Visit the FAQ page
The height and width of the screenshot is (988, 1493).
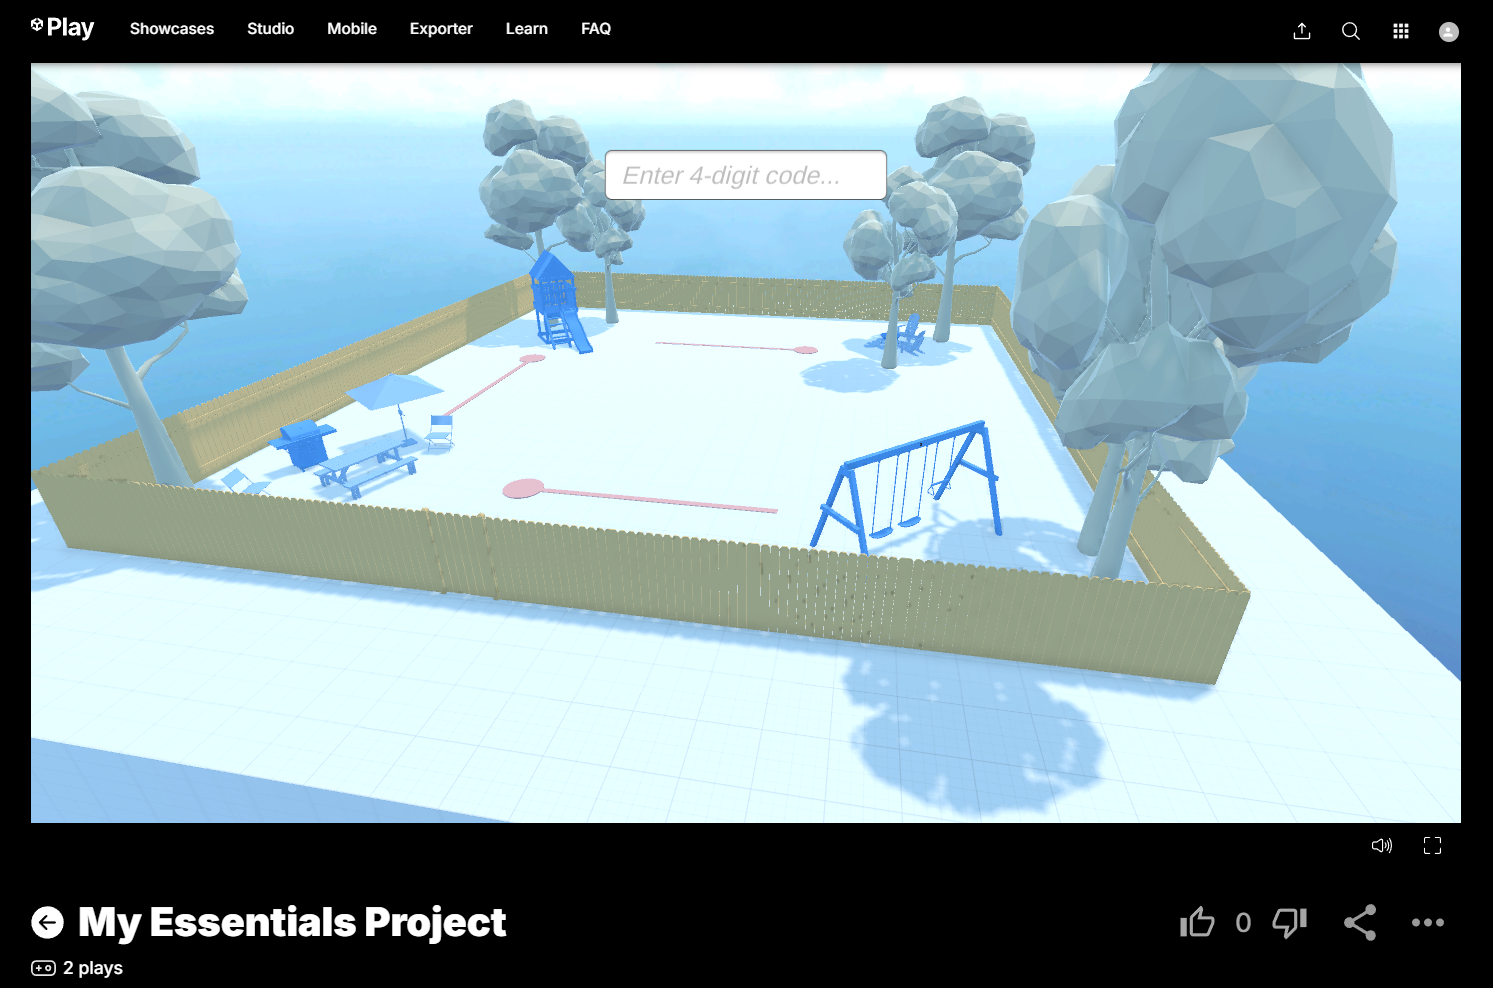click(x=596, y=29)
